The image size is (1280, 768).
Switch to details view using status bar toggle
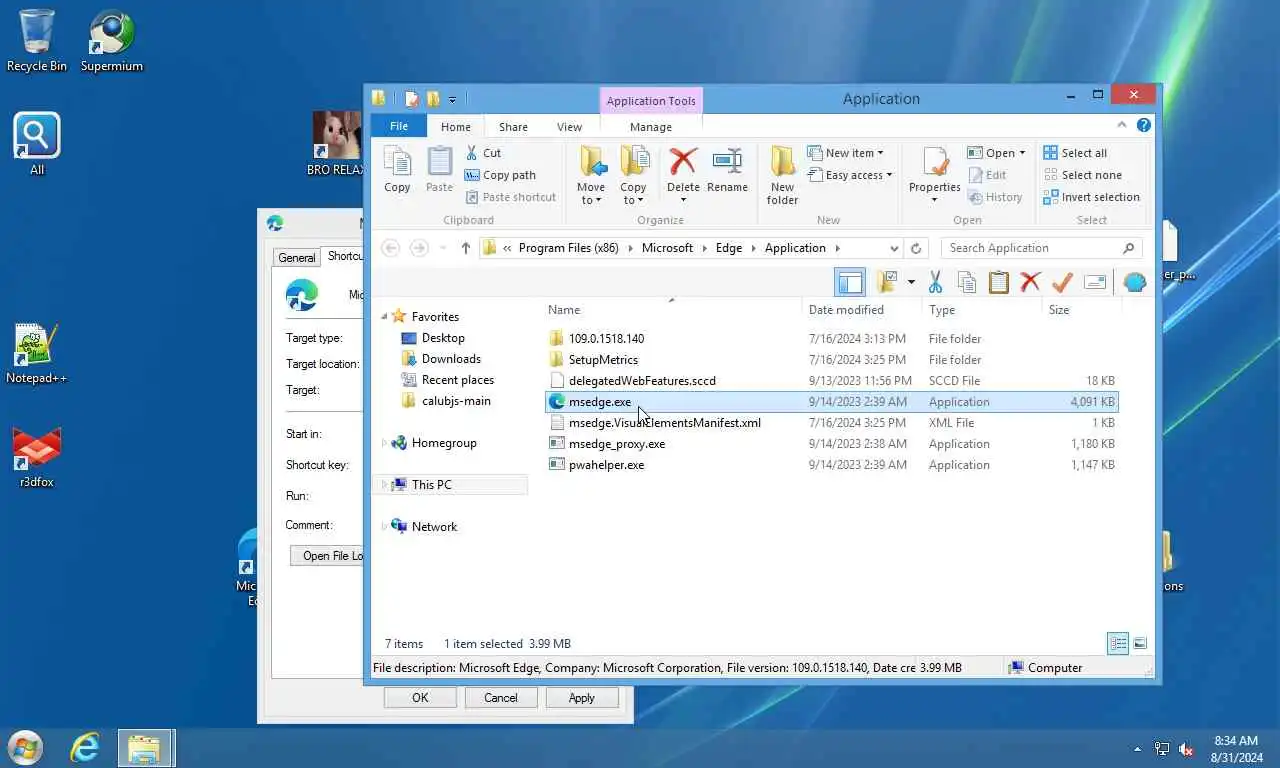click(1118, 643)
